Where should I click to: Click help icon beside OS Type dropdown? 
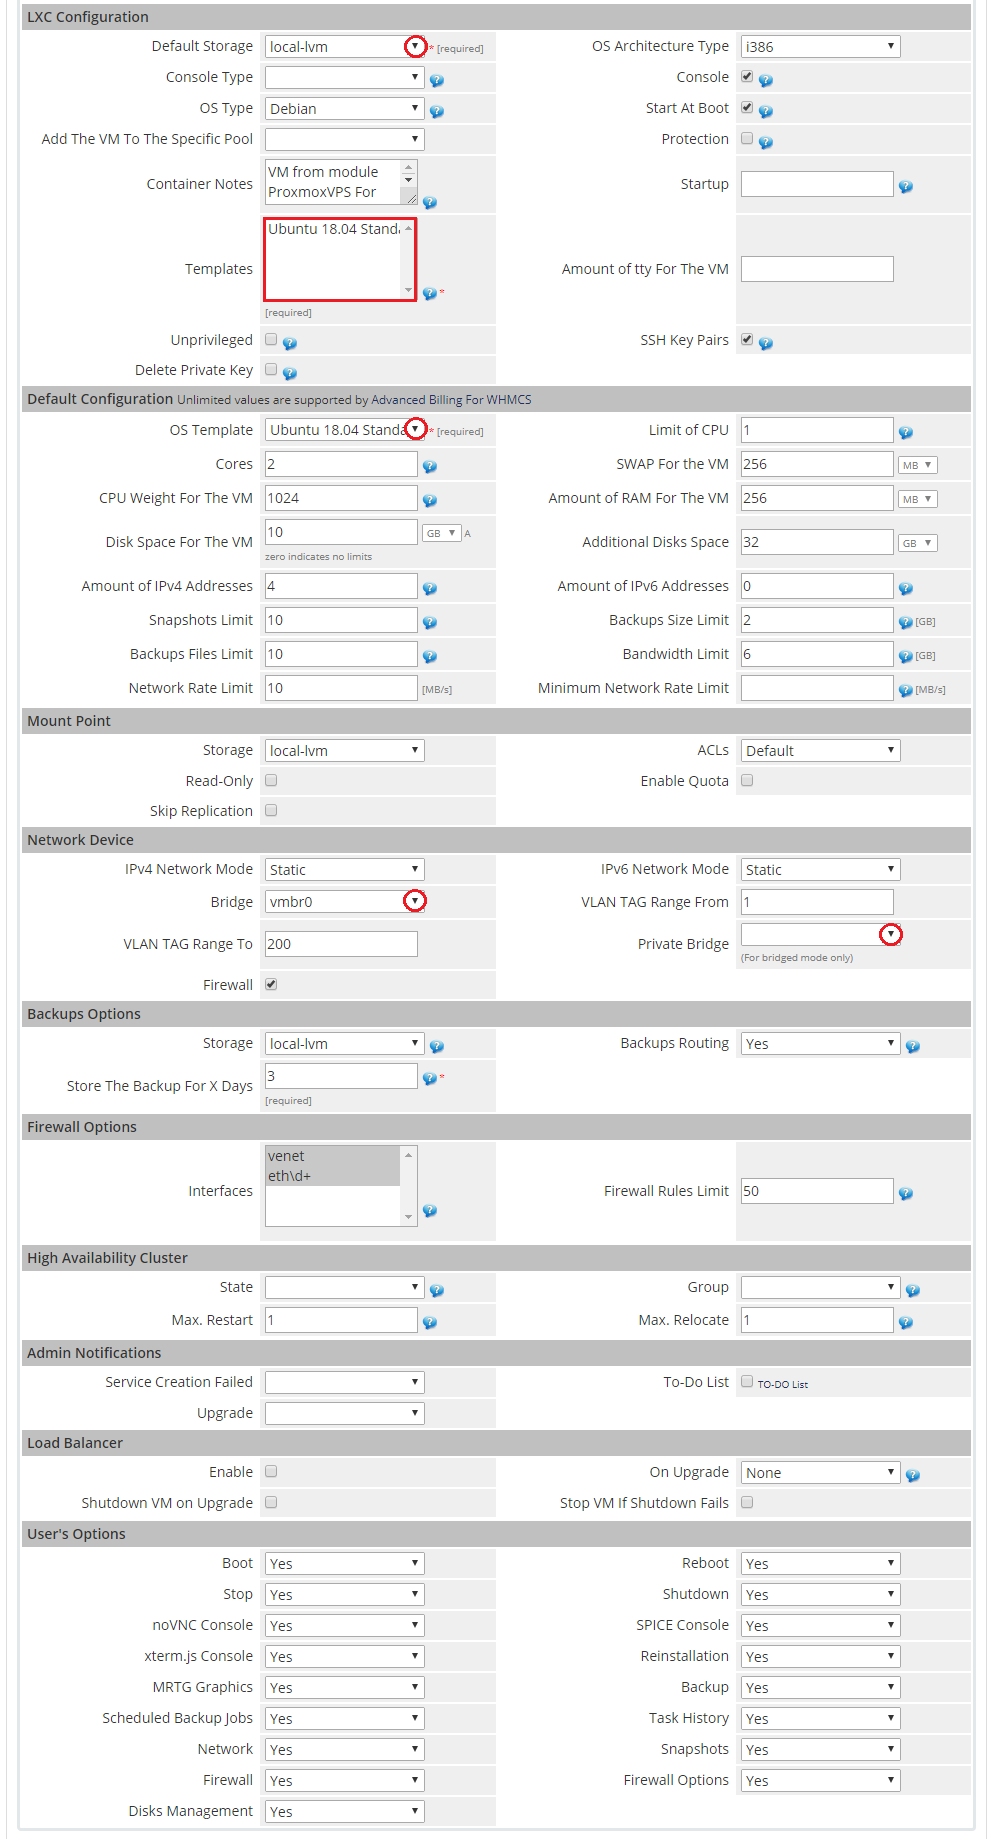437,111
